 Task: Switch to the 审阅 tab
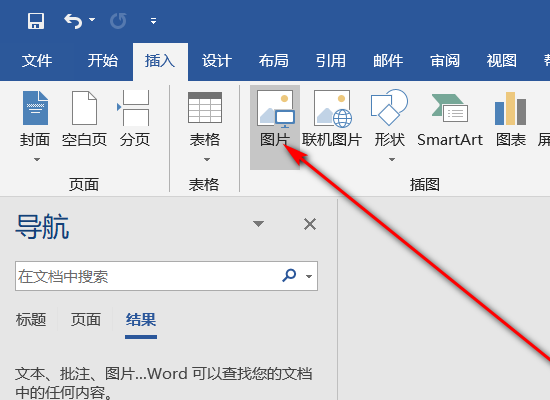click(x=445, y=61)
